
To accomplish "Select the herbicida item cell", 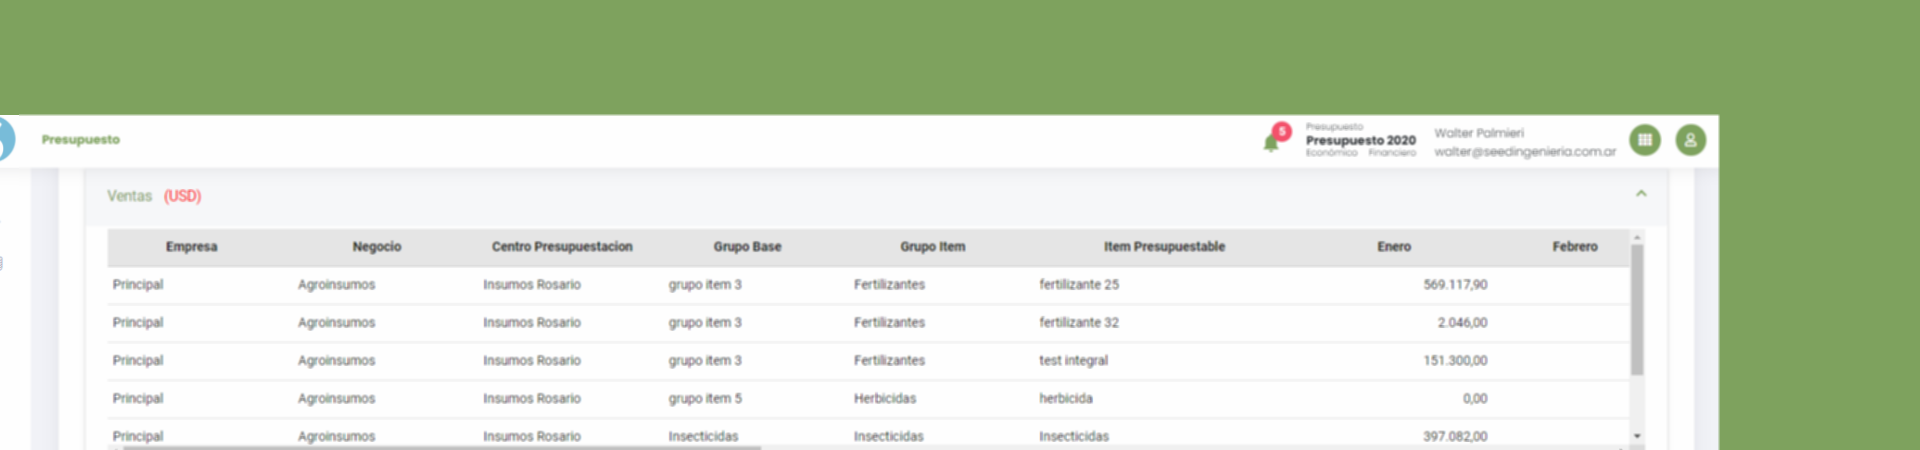I will [1066, 399].
